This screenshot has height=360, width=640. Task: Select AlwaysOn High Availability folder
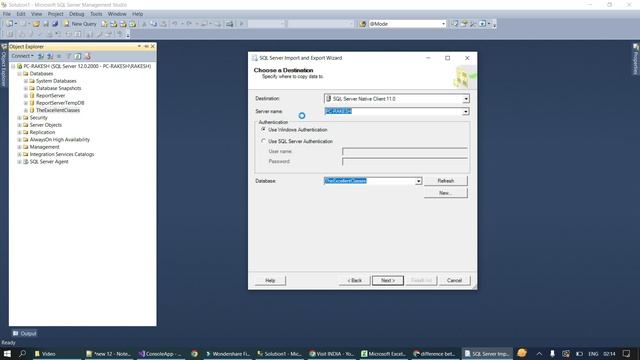(60, 140)
